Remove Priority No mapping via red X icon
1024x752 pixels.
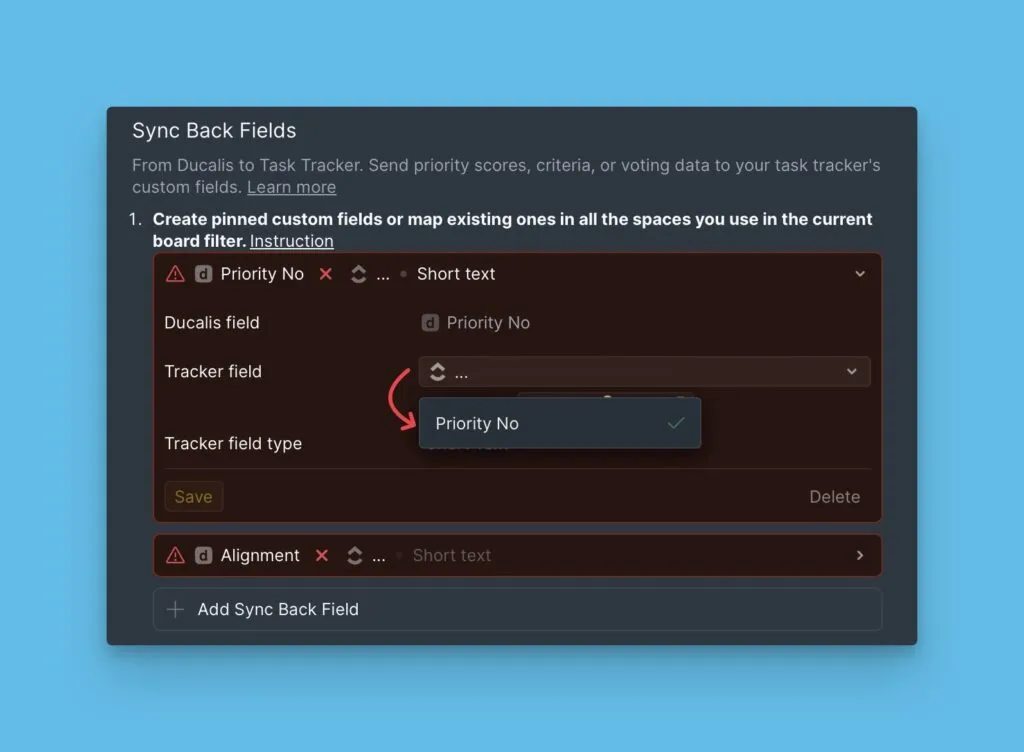tap(325, 273)
